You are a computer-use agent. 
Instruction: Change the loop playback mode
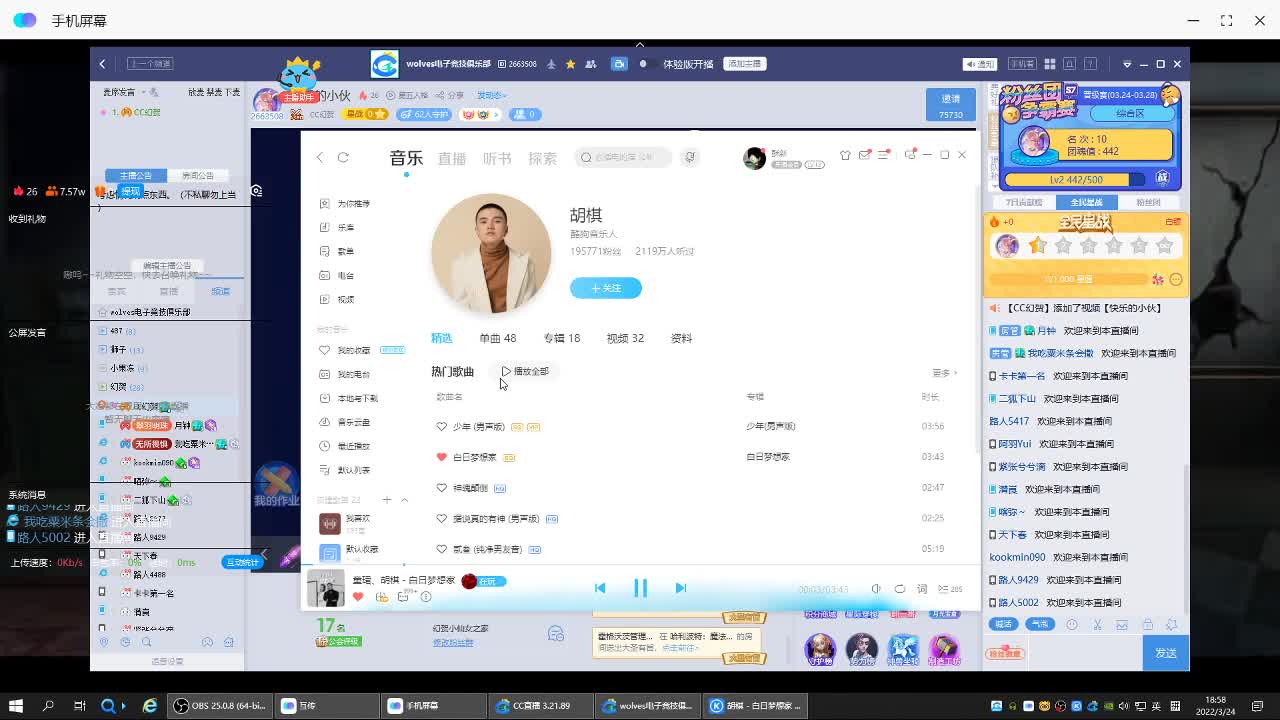click(899, 589)
